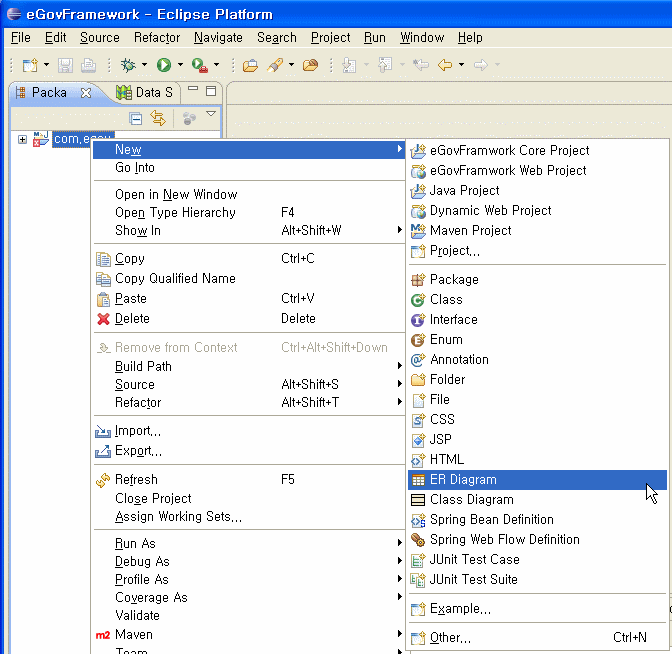Viewport: 672px width, 654px height.
Task: Click Refresh in context menu
Action: click(x=136, y=480)
